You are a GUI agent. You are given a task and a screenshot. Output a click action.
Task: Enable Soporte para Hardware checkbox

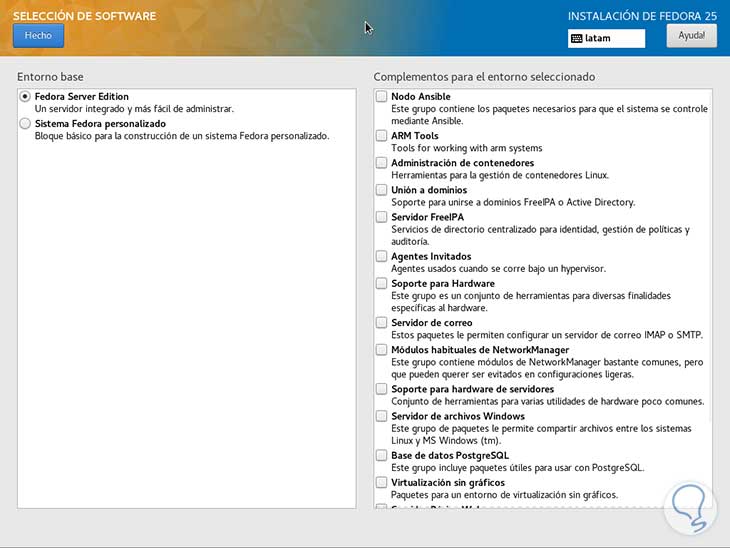(x=381, y=283)
